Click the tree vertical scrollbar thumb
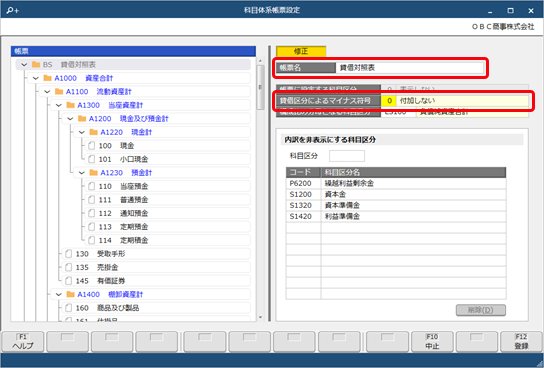This screenshot has width=544, height=368. [x=260, y=87]
